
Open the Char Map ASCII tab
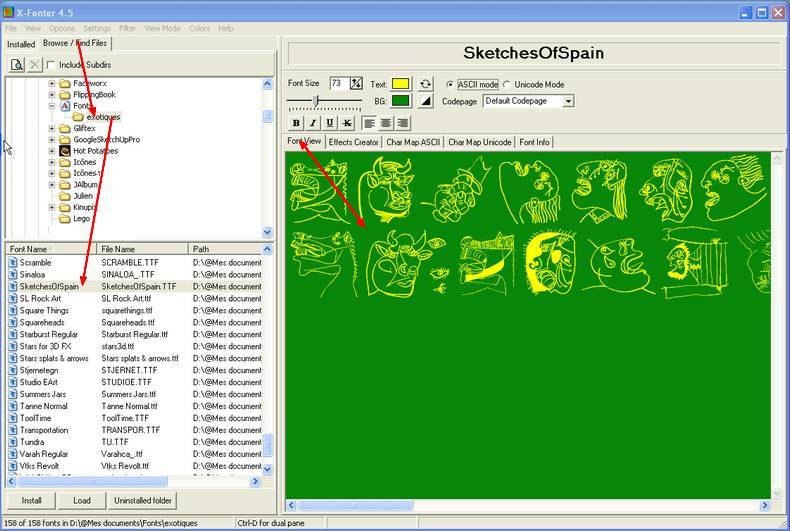click(x=413, y=143)
